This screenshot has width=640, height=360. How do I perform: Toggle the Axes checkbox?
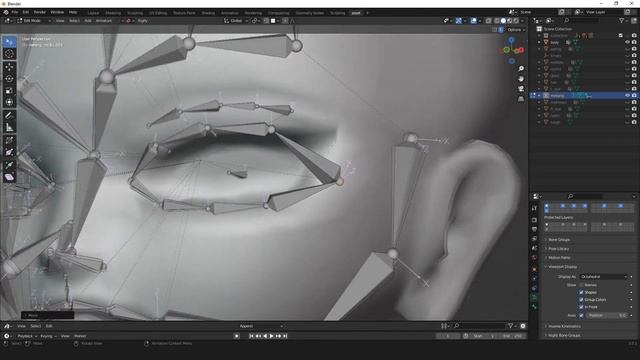click(x=581, y=316)
